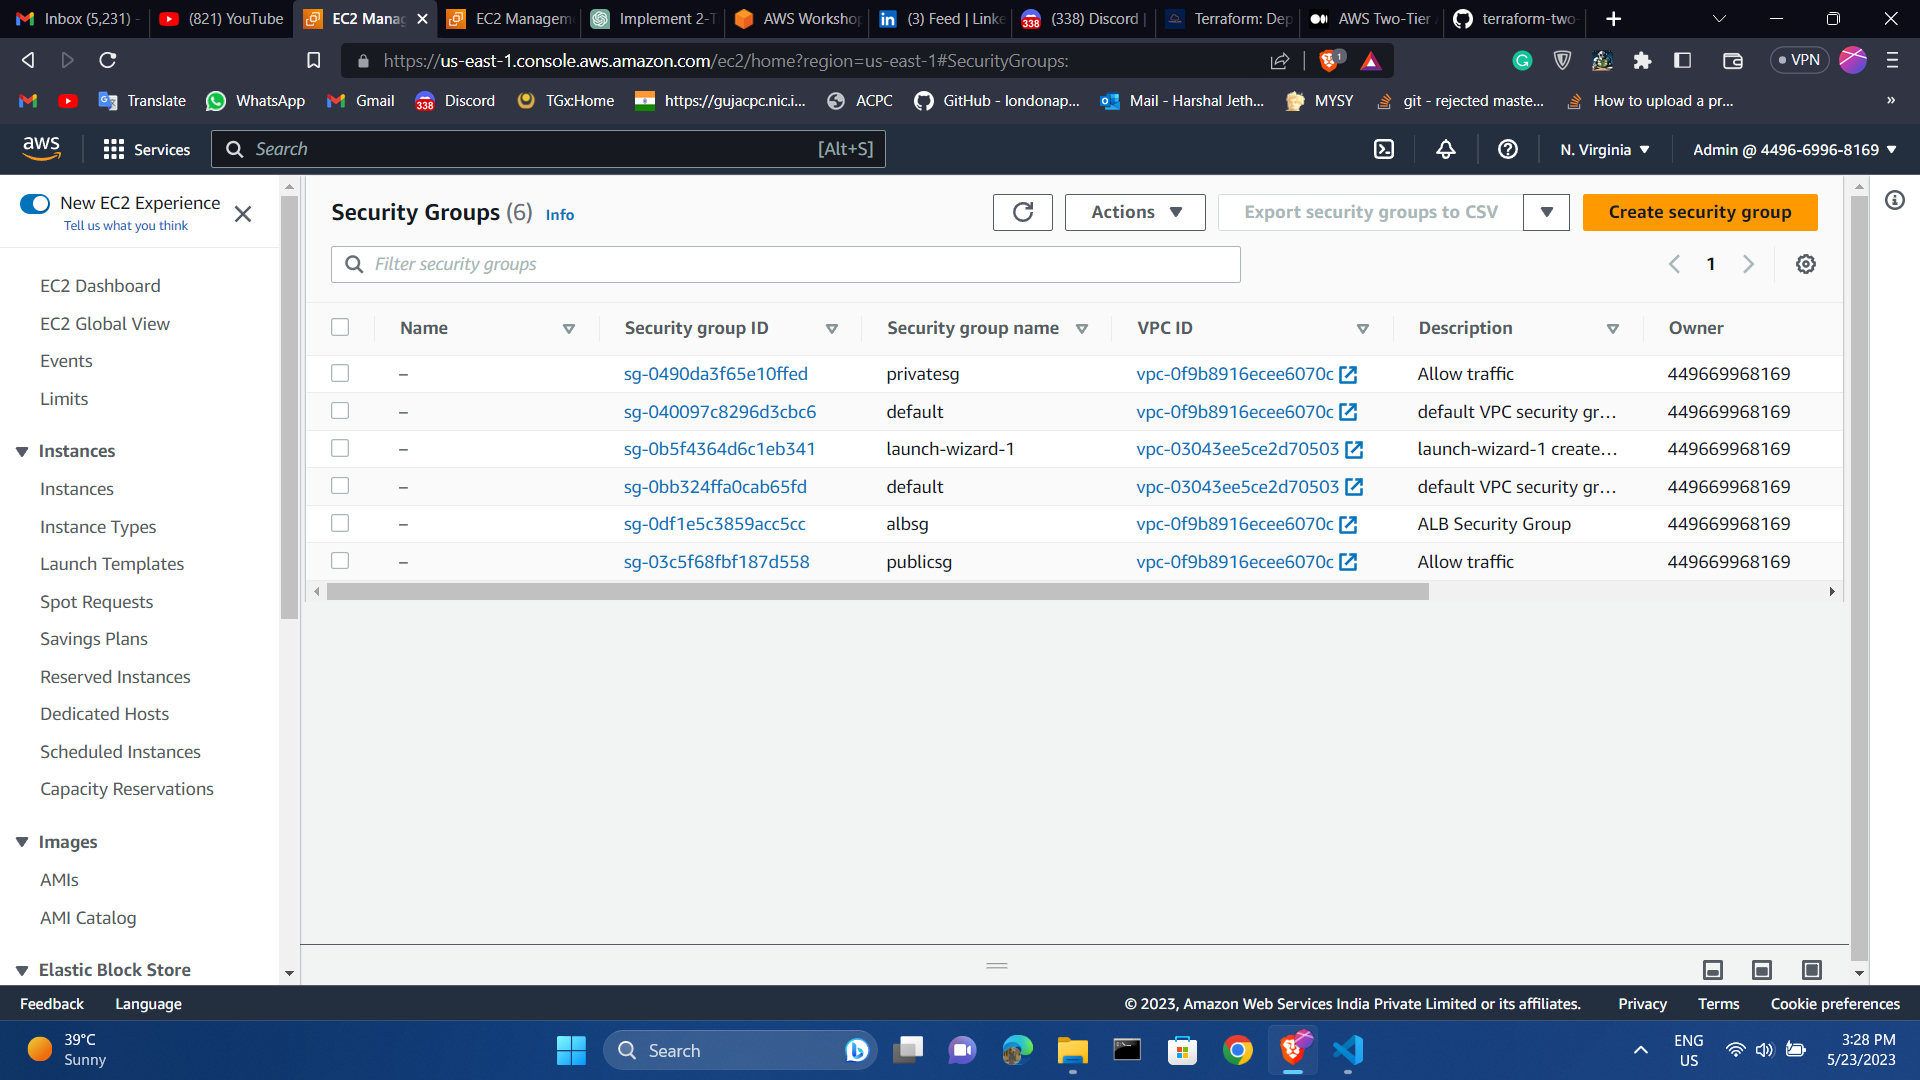Open Launch Templates in the sidebar

[x=112, y=564]
